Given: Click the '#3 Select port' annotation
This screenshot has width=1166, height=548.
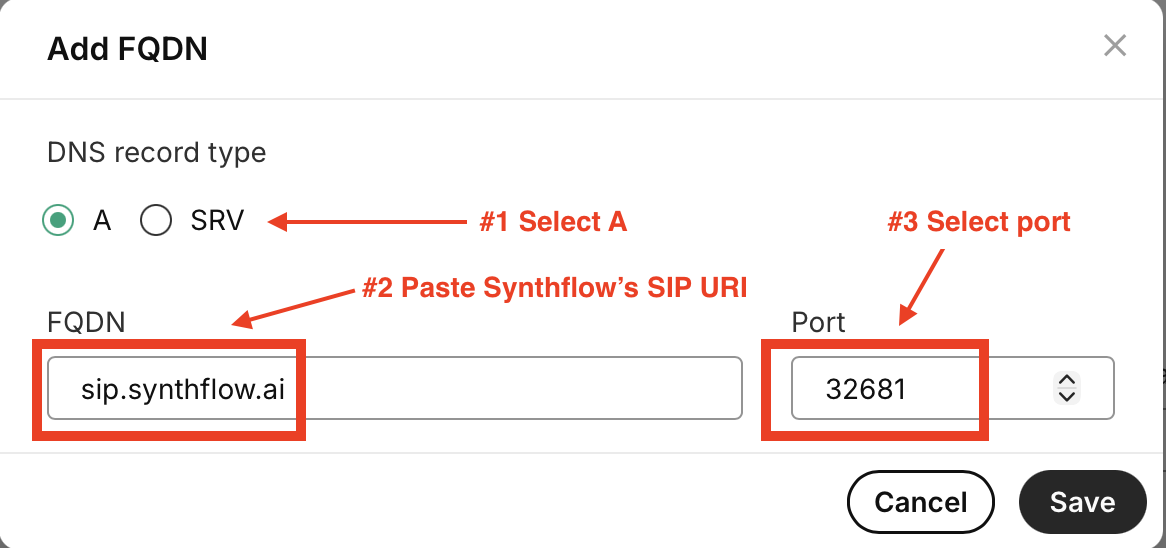Looking at the screenshot, I should click(x=978, y=222).
